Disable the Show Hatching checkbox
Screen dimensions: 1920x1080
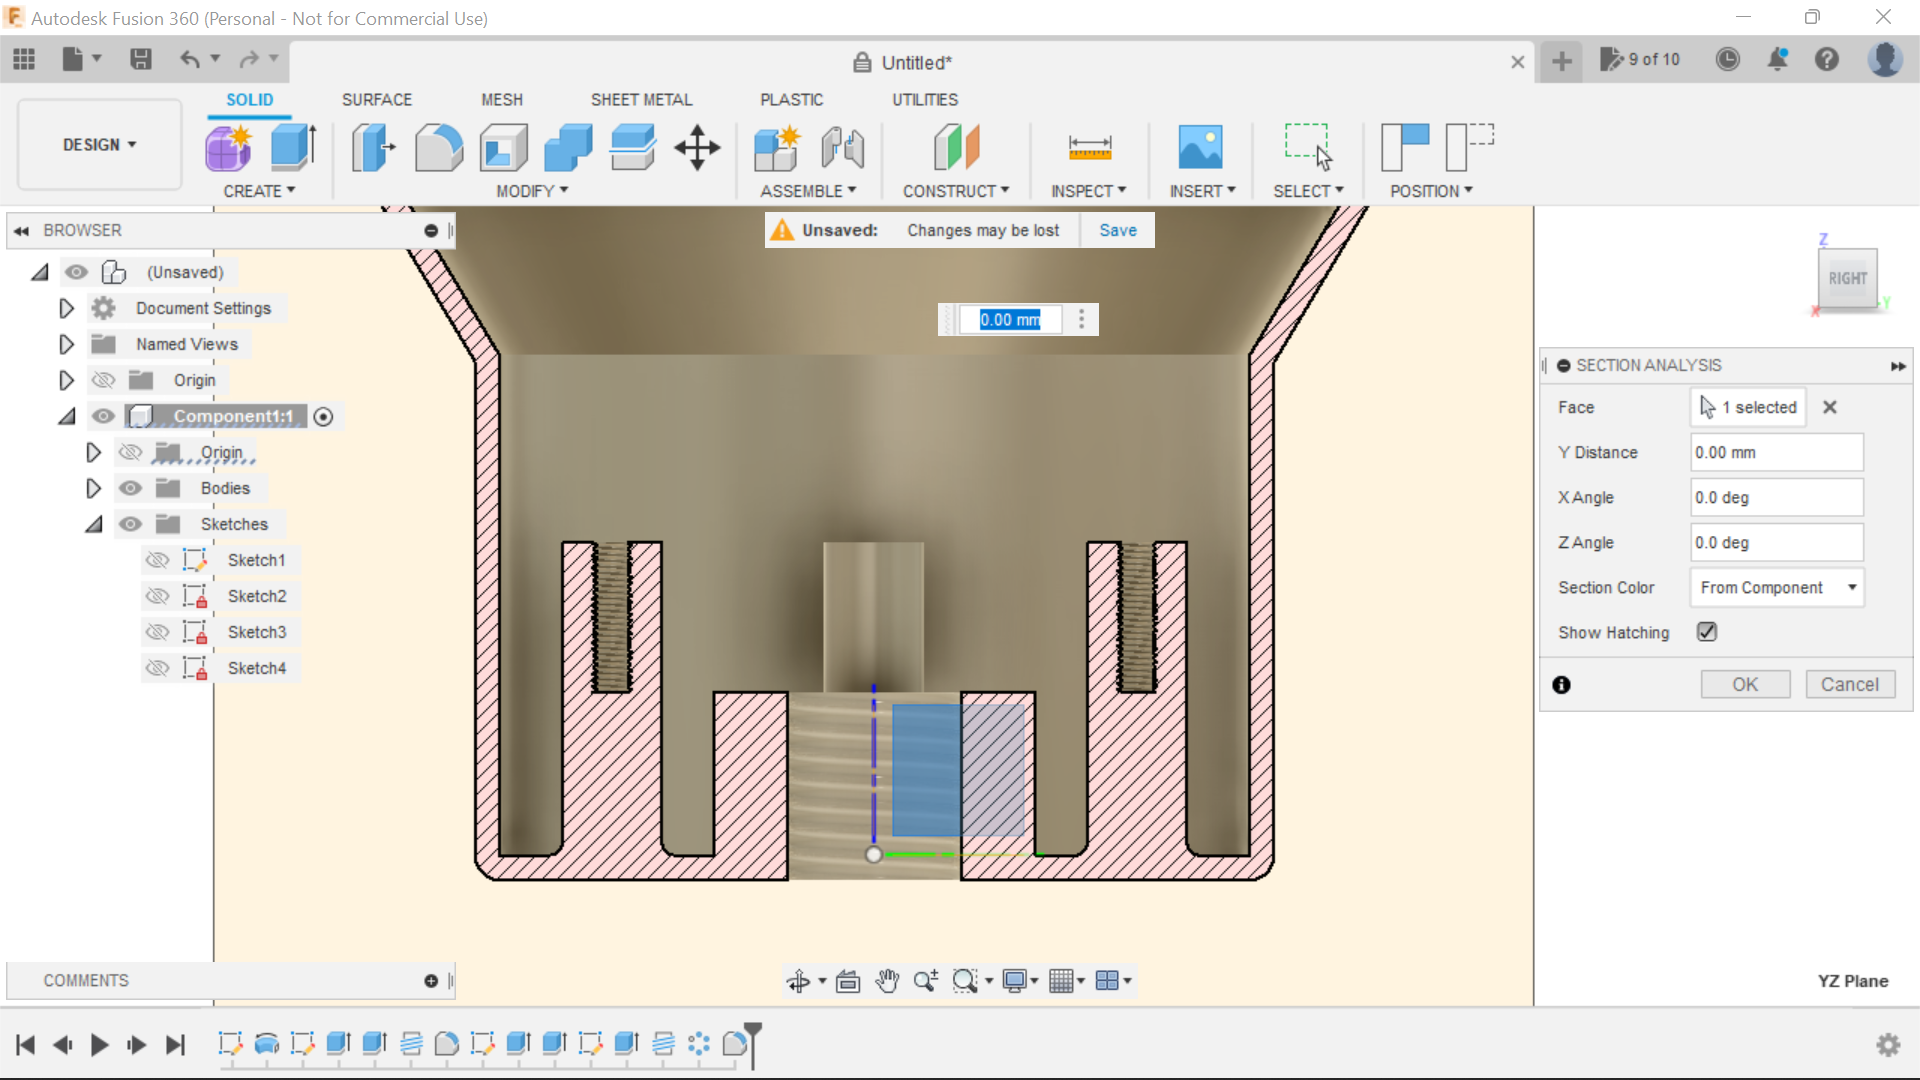[x=1706, y=632]
